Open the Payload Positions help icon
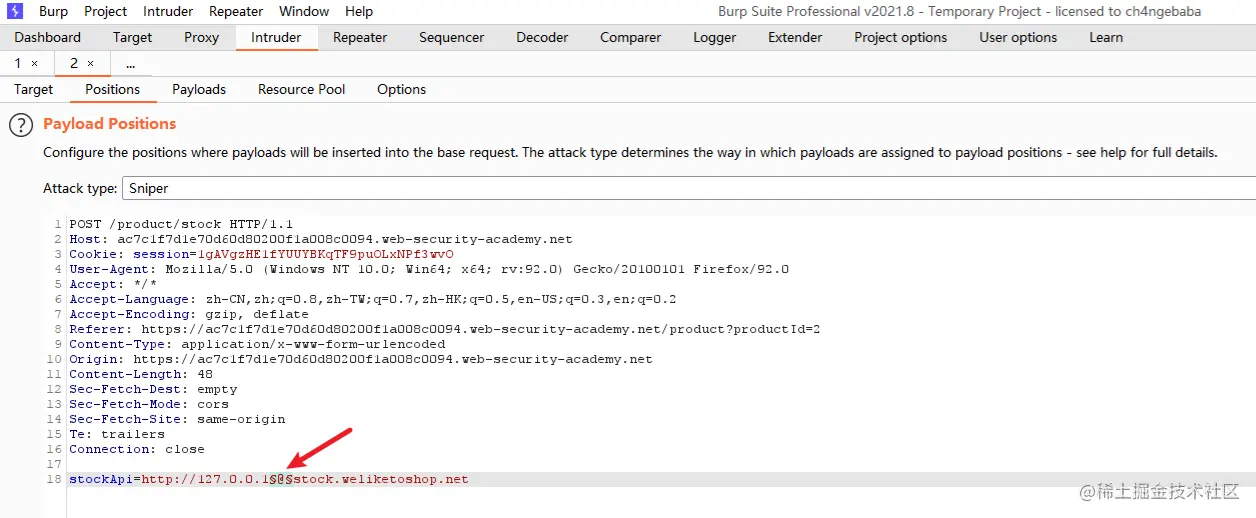Screen dimensions: 1256x518 [x=20, y=125]
